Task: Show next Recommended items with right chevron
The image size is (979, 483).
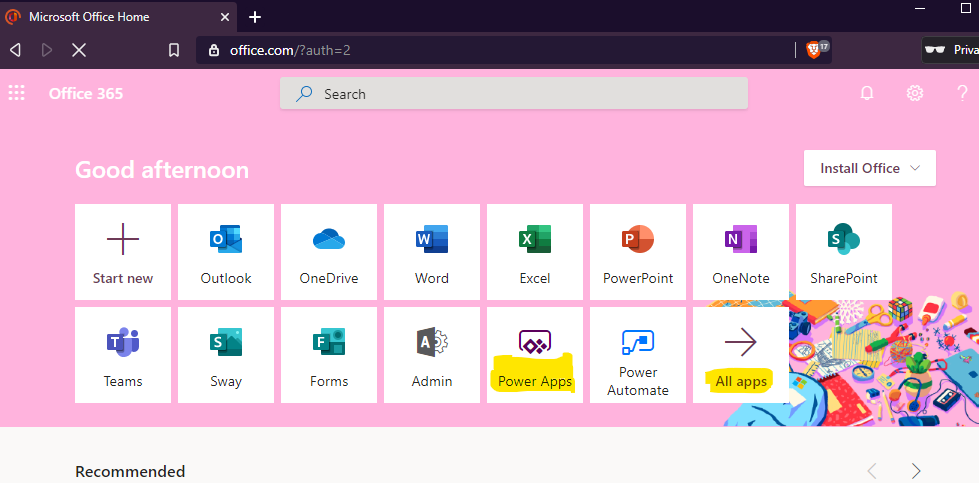Action: (916, 471)
